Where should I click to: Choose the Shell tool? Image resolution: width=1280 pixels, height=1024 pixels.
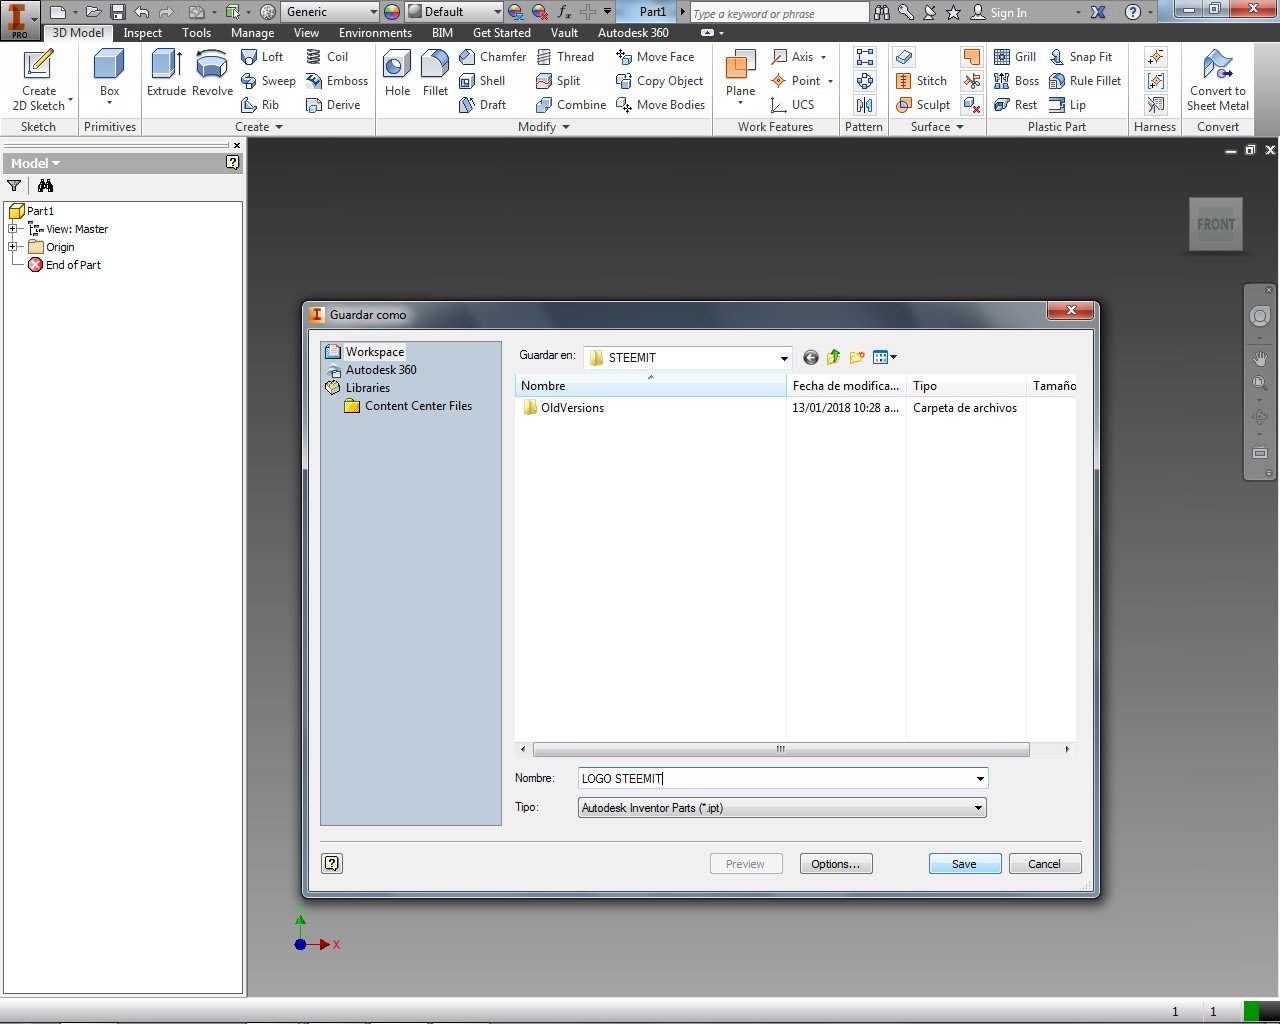tap(482, 81)
